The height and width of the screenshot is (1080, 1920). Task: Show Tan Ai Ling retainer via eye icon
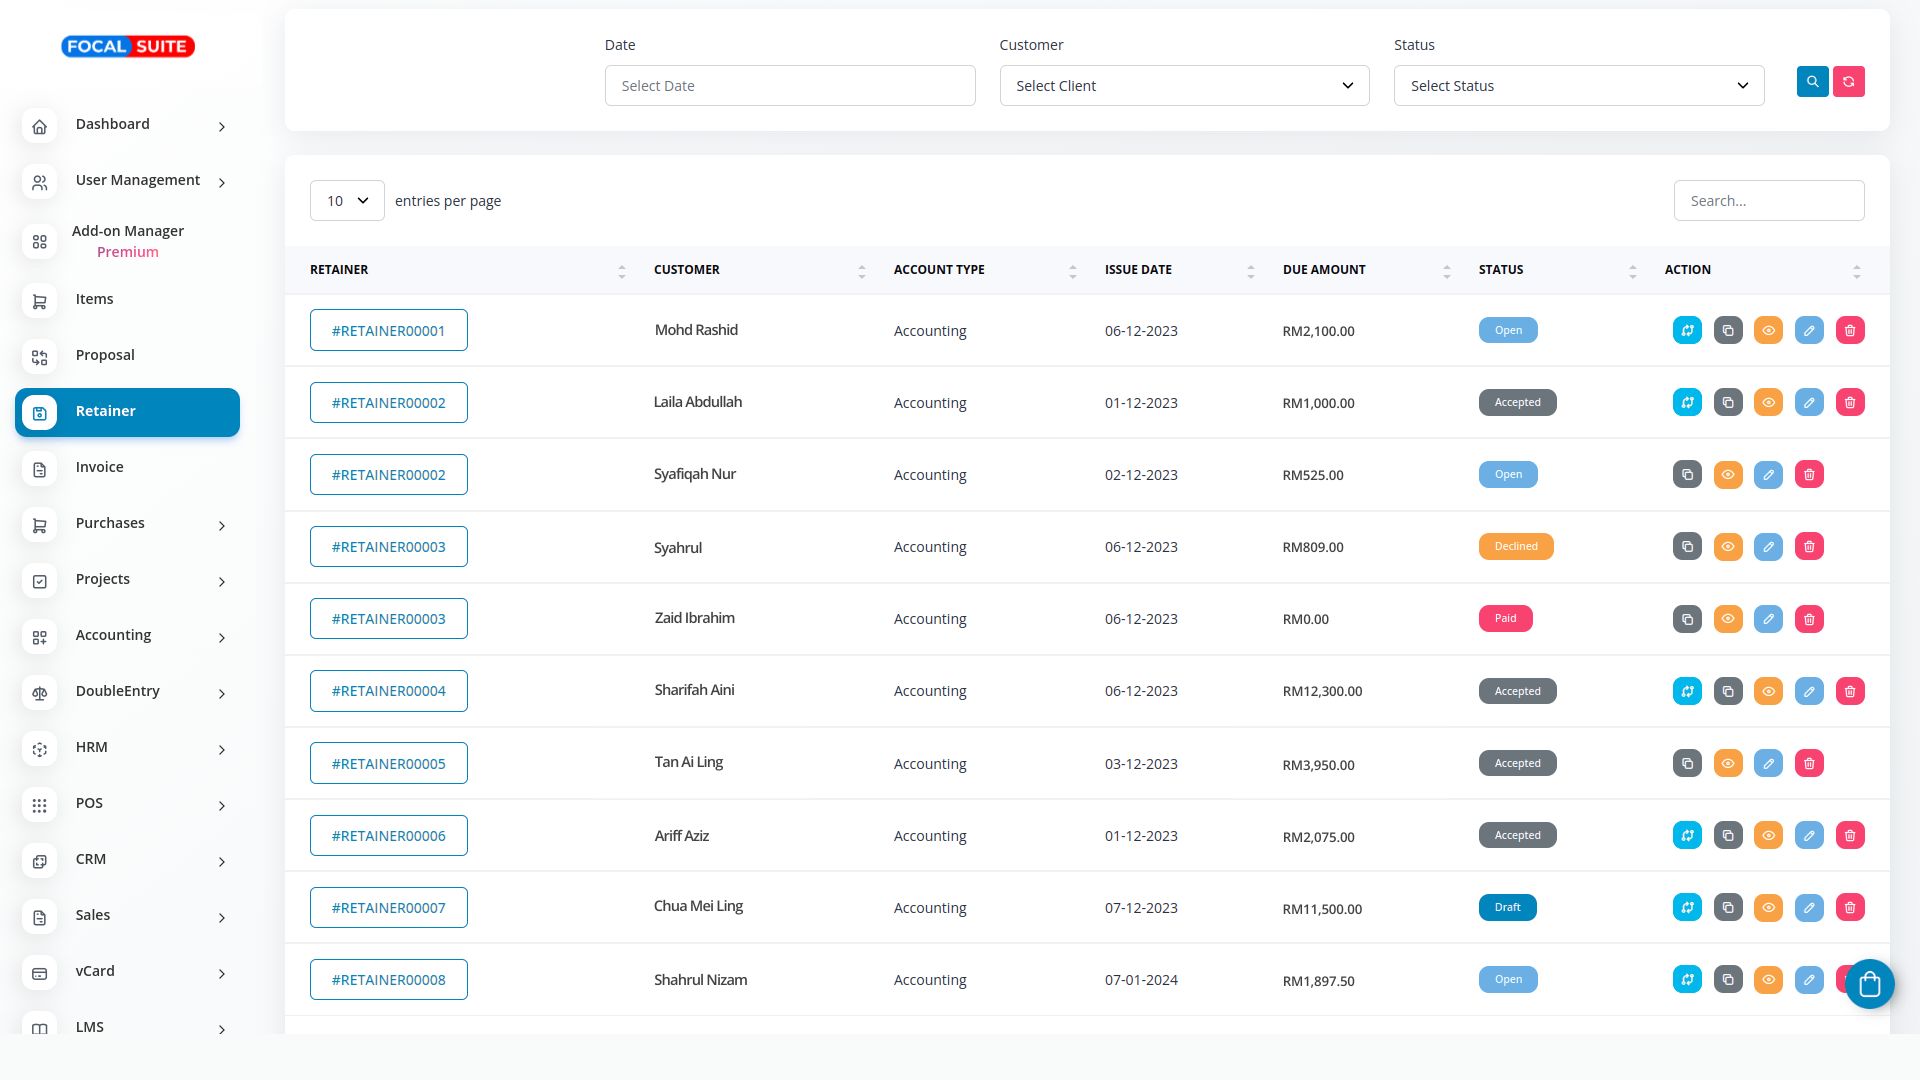click(x=1728, y=764)
